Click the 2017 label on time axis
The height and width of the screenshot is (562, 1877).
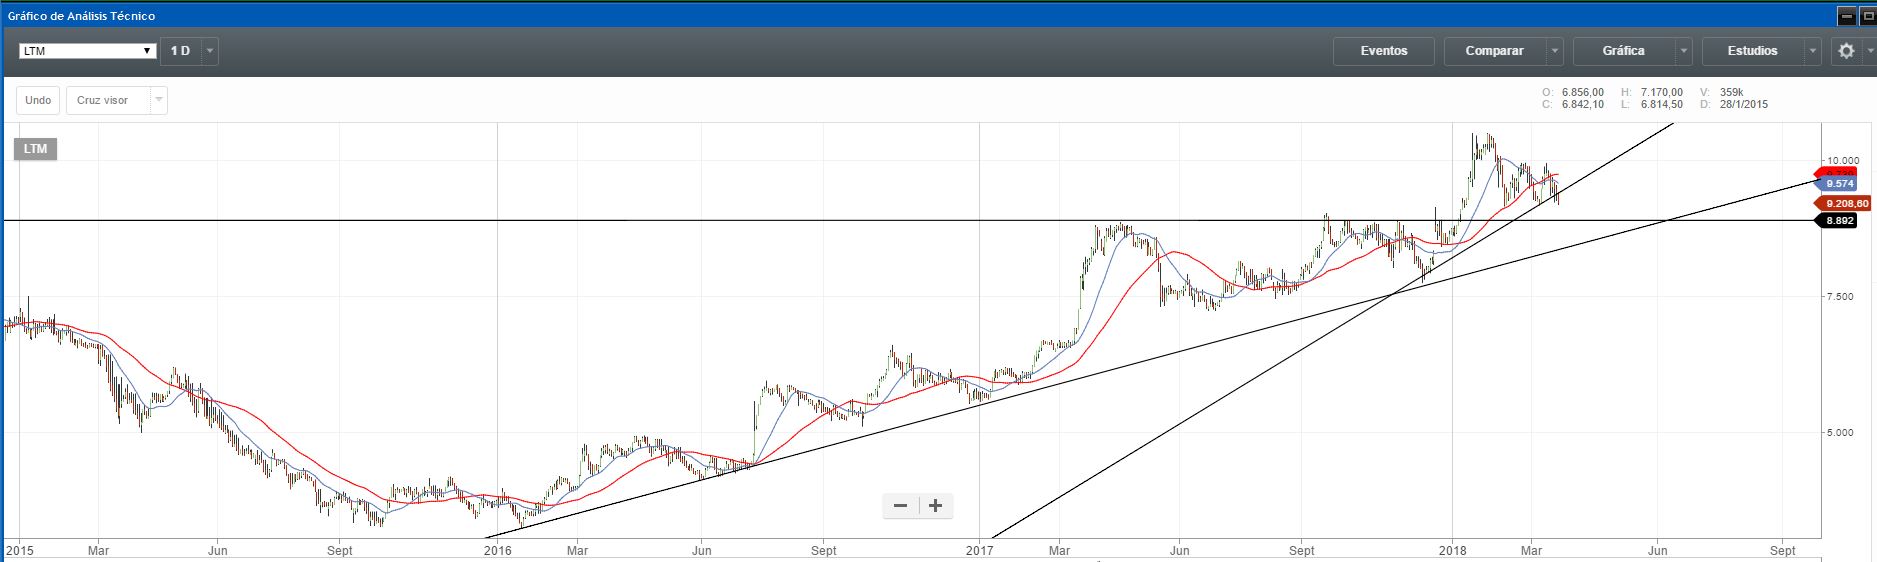(x=980, y=551)
